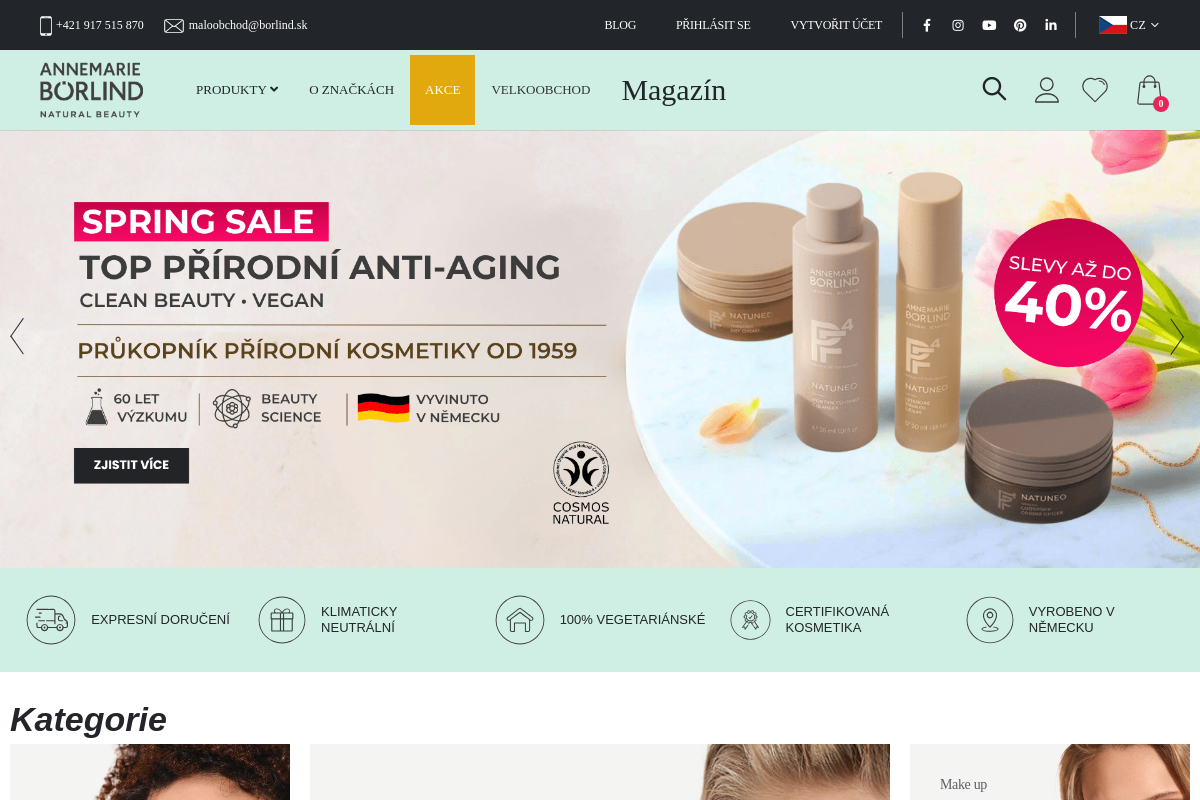The width and height of the screenshot is (1200, 800).
Task: Open the Pinterest icon
Action: point(1020,25)
